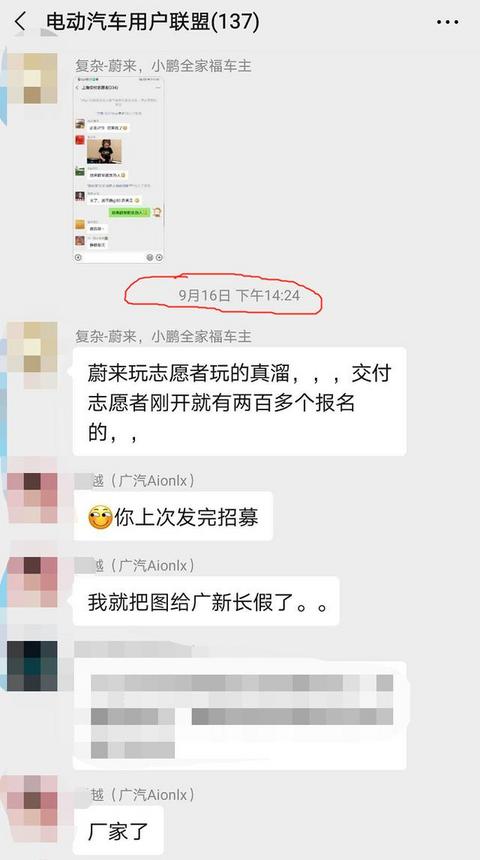Open the three-dot more options menu

point(448,22)
